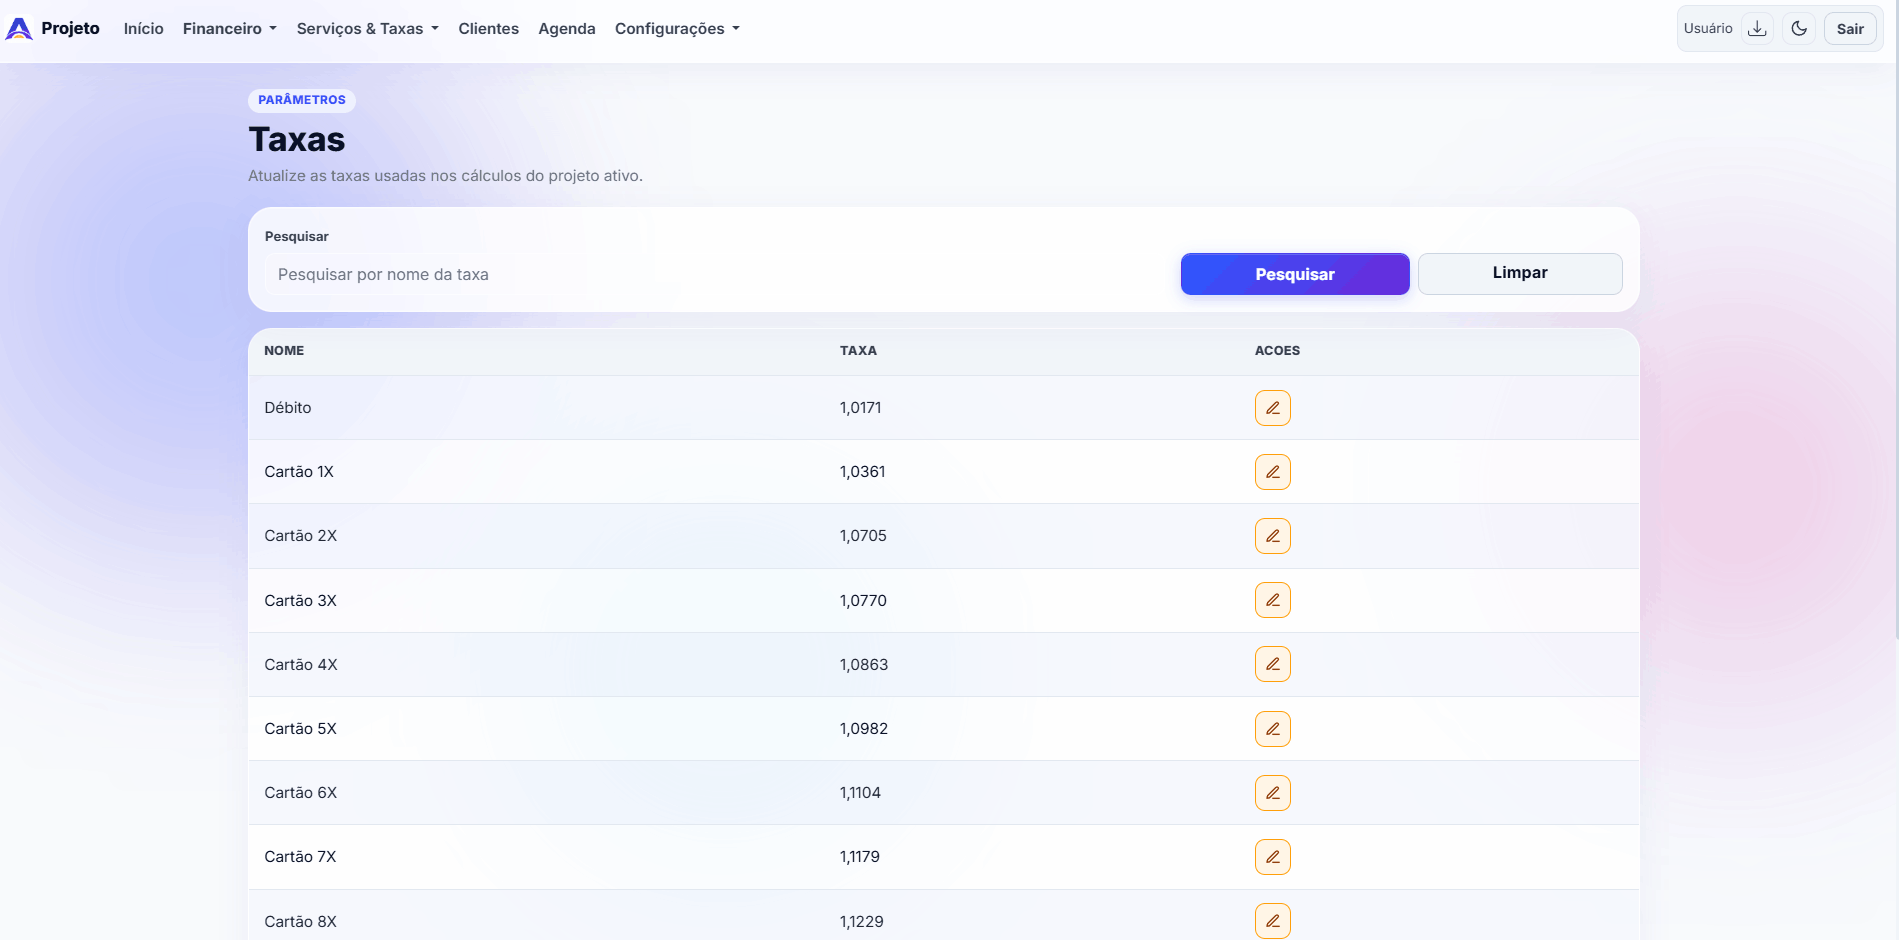Edit the Cartão 2X rate
This screenshot has height=940, width=1899.
(x=1273, y=536)
